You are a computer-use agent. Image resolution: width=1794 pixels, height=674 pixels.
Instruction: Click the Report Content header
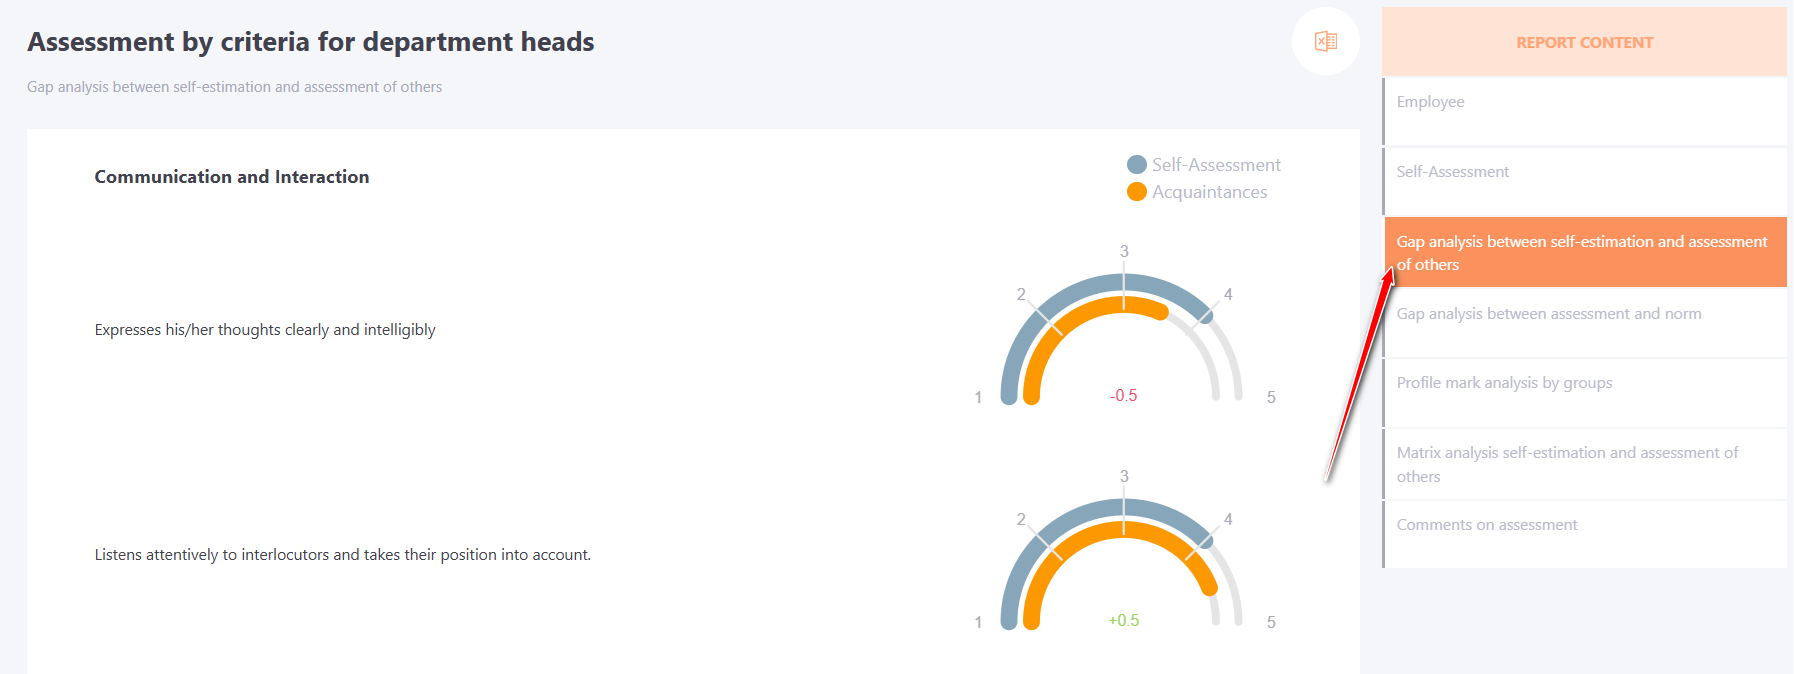click(x=1585, y=42)
